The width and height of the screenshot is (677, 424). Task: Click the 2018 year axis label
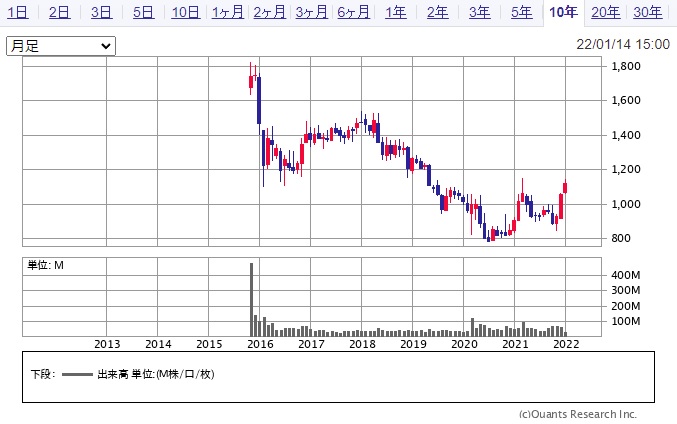[x=362, y=344]
